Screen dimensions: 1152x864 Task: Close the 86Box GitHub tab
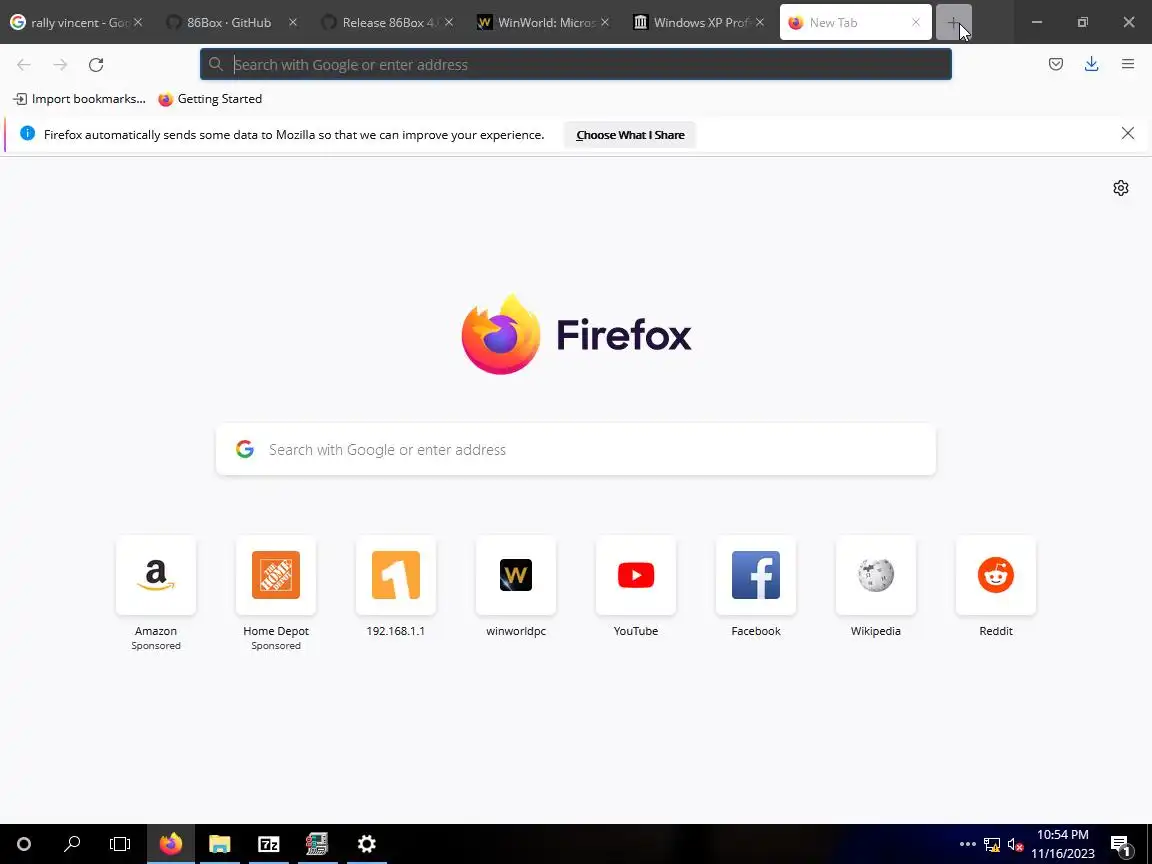pyautogui.click(x=293, y=23)
